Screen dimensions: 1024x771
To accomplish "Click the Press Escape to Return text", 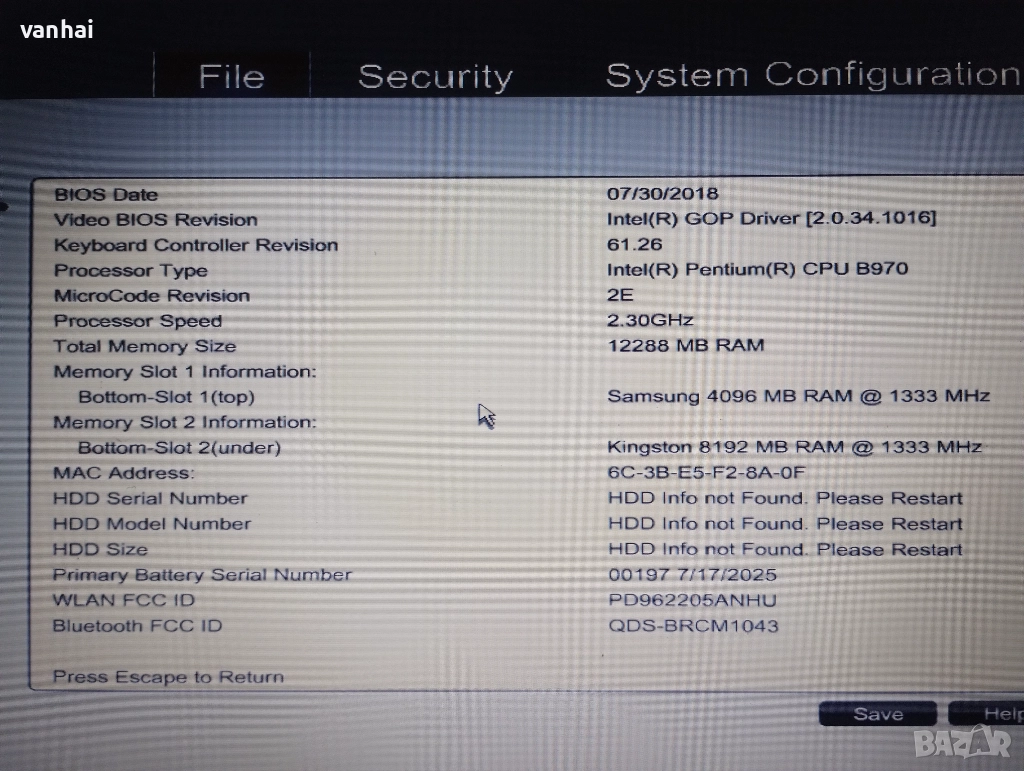I will tap(168, 677).
